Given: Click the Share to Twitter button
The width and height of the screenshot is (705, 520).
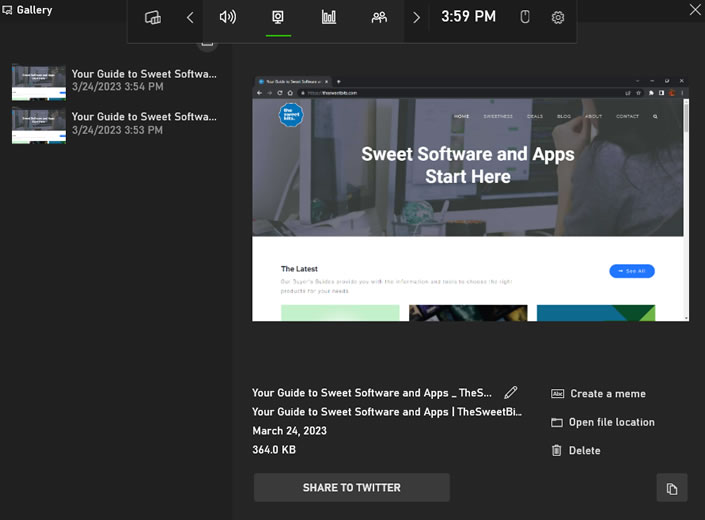Looking at the screenshot, I should (x=352, y=488).
